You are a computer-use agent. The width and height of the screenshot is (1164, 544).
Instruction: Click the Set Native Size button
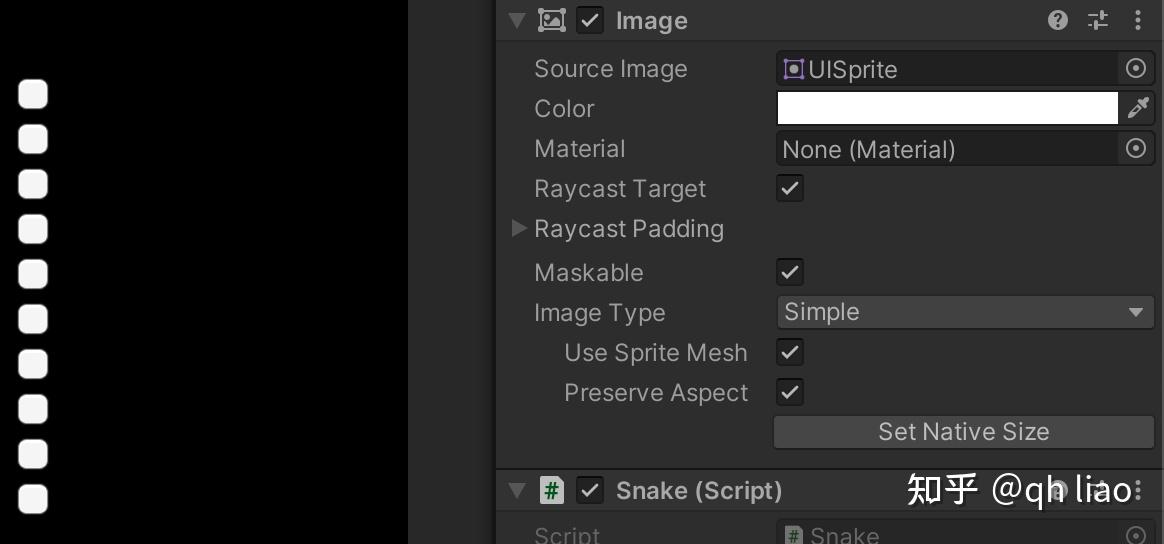point(964,432)
